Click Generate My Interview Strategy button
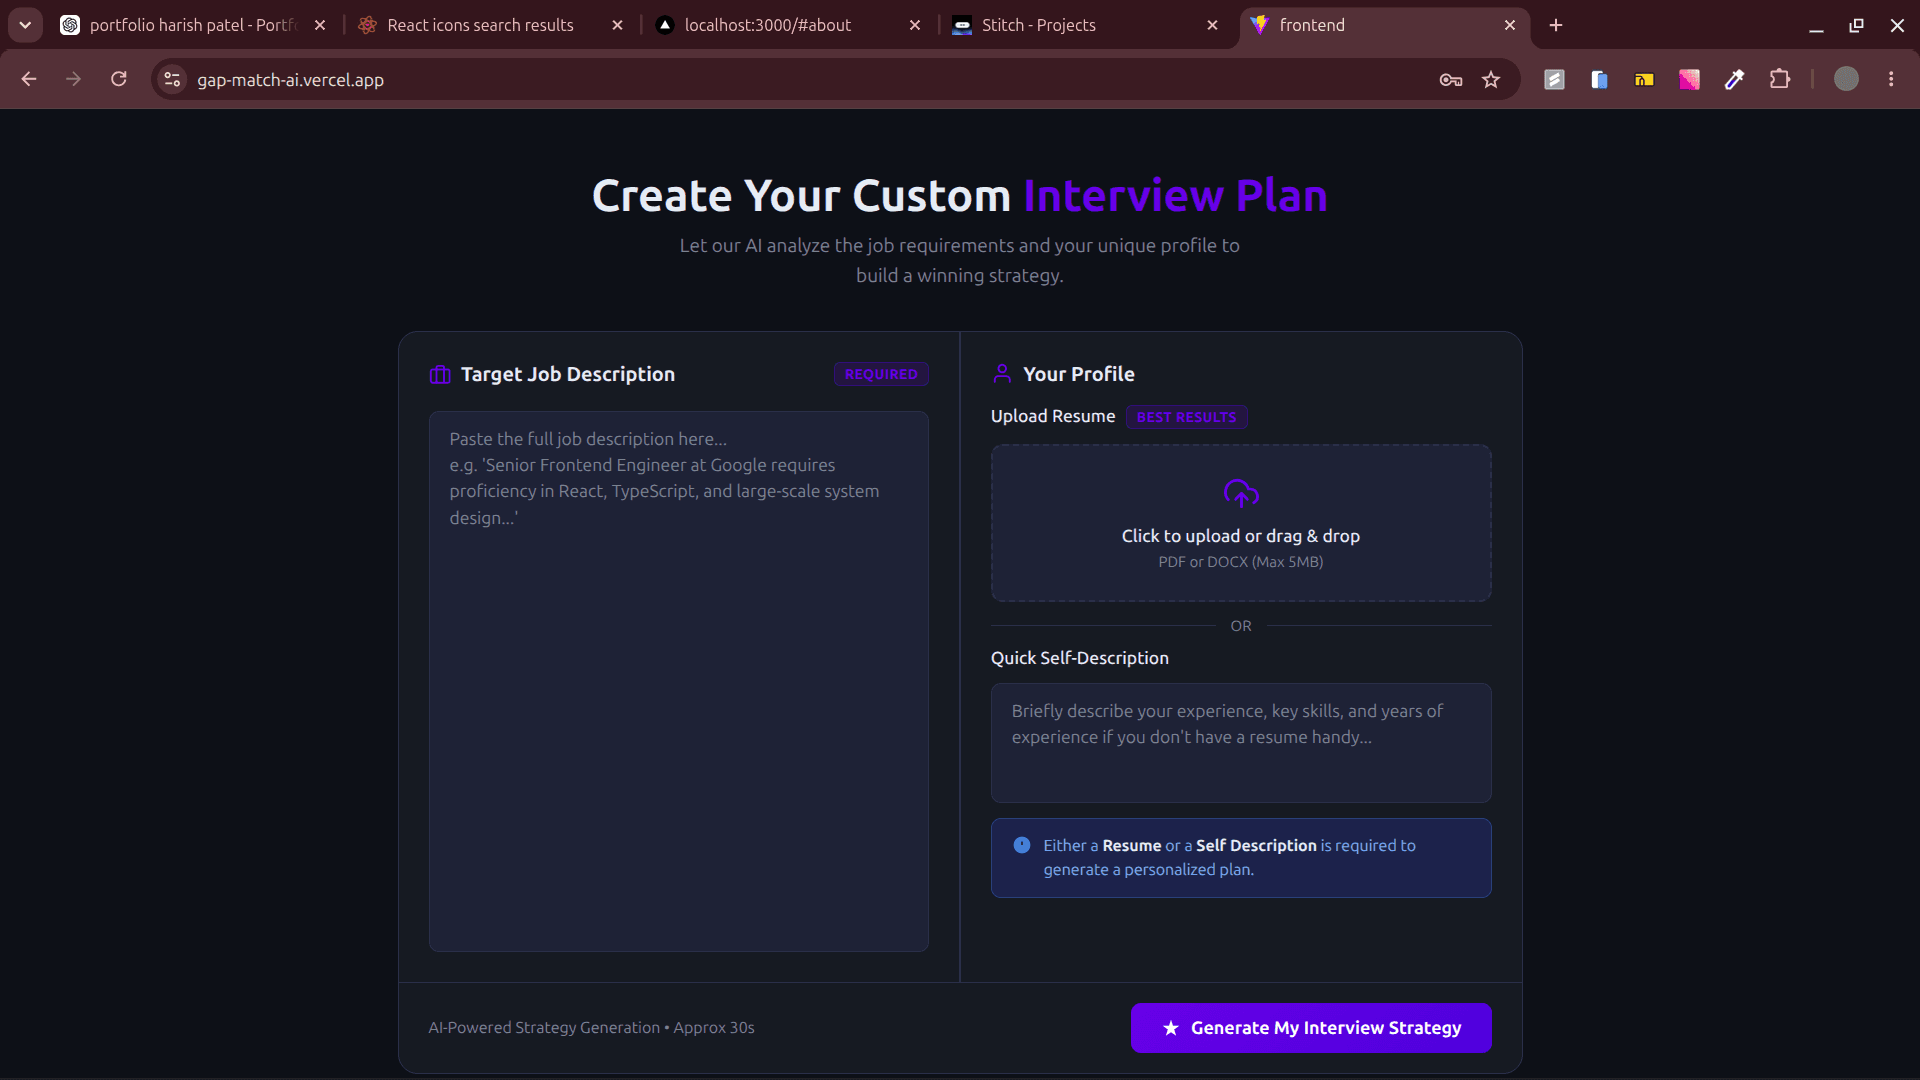 1311,1028
